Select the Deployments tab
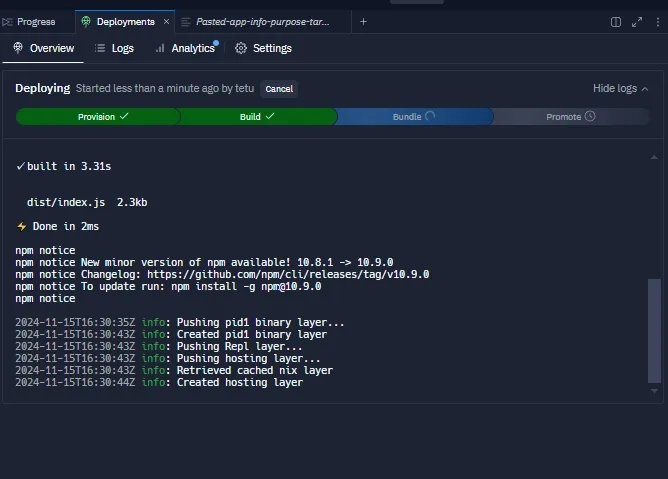668x479 pixels. coord(125,22)
